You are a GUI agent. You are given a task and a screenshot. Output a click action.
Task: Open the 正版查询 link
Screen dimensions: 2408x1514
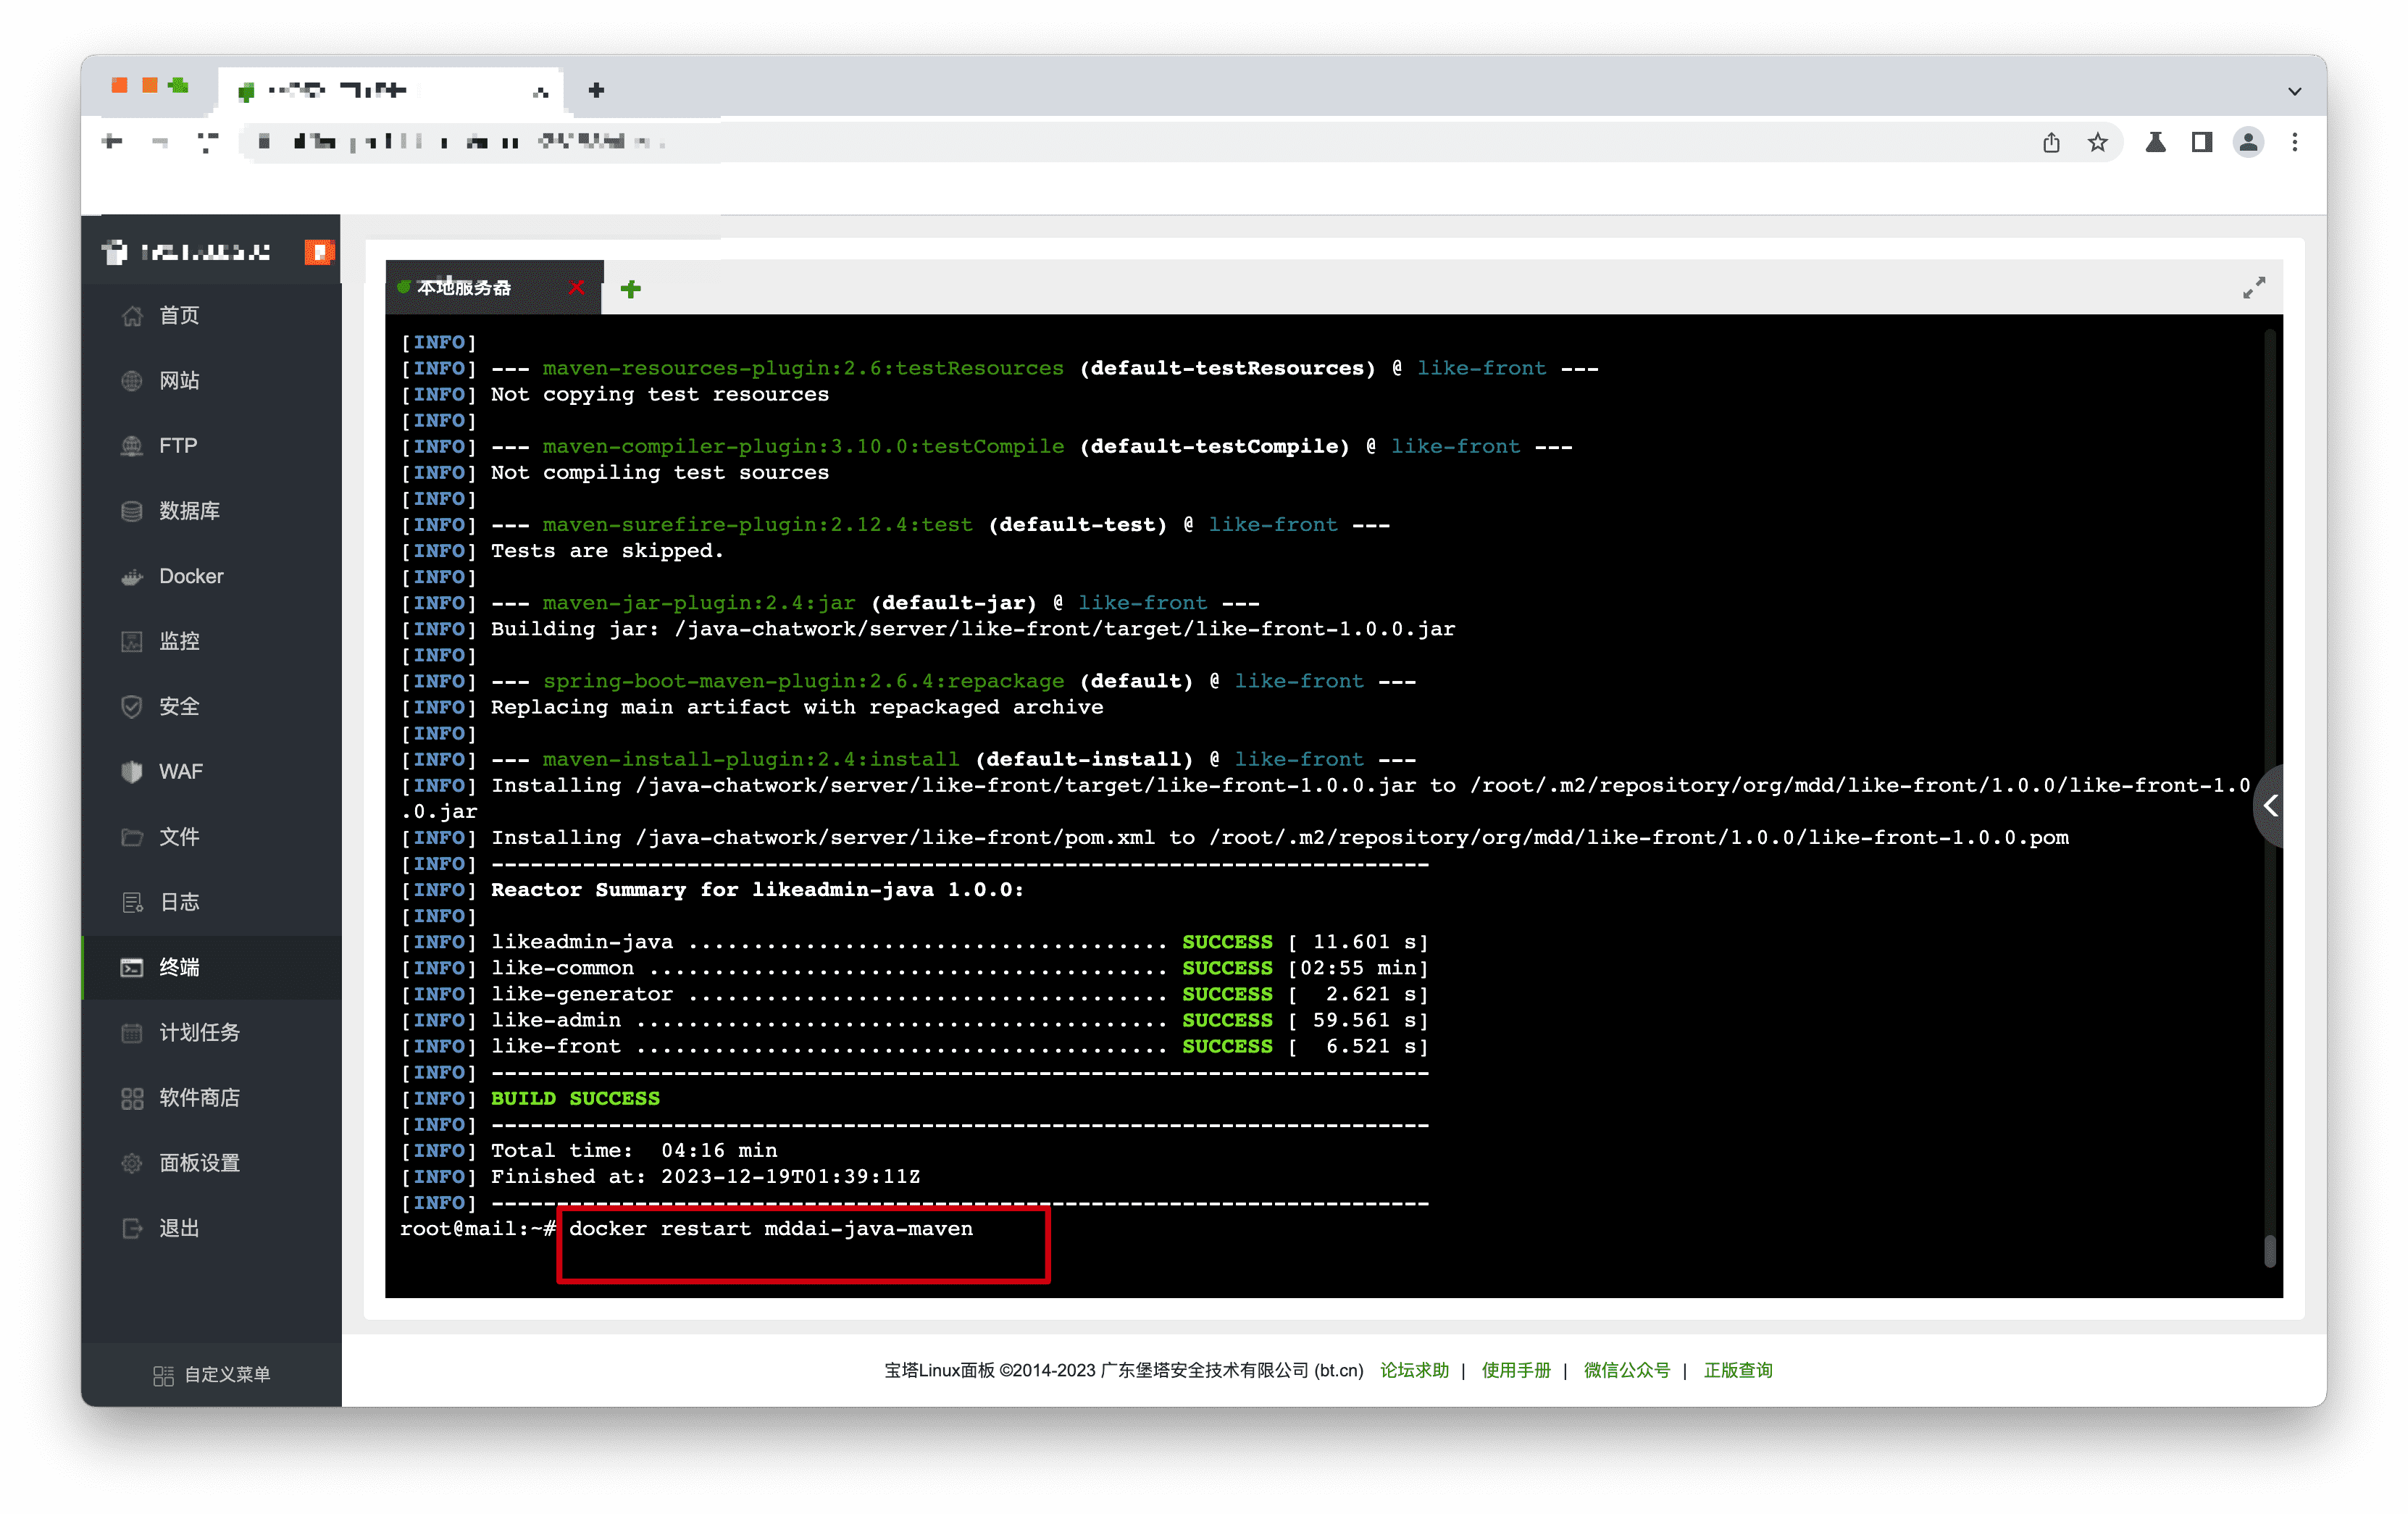pyautogui.click(x=1738, y=1370)
